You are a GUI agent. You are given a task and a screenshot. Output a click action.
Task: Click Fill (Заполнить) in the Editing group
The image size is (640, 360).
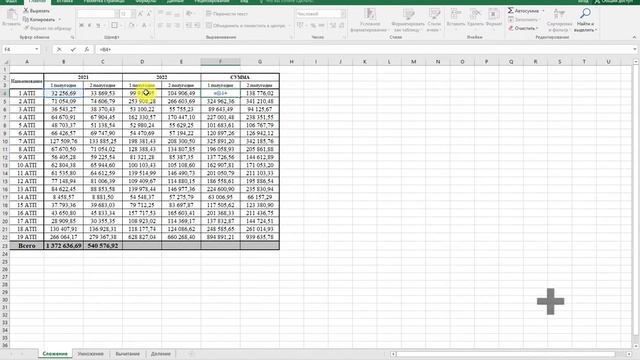pyautogui.click(x=523, y=20)
